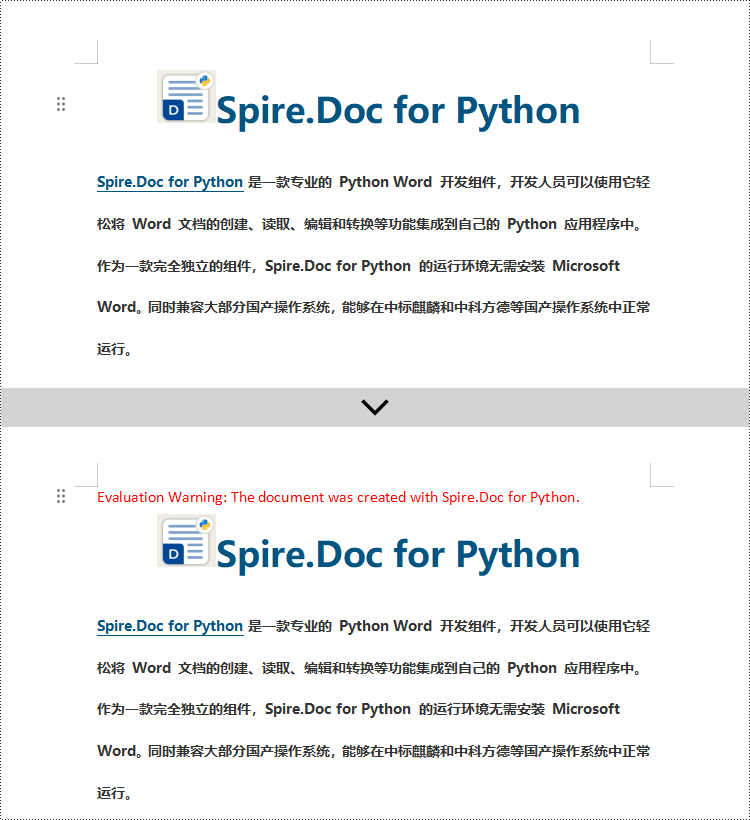Click the chevron arrow between the documents

click(375, 407)
